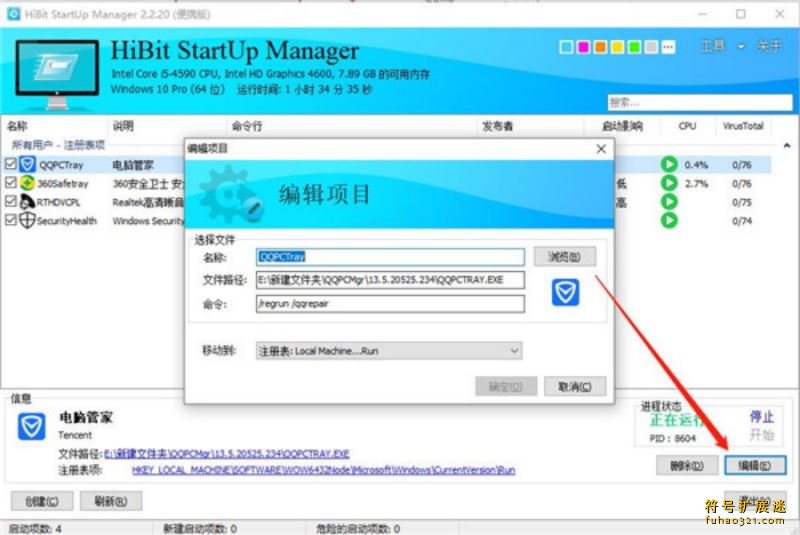Click the 搜索 search field

pos(699,103)
